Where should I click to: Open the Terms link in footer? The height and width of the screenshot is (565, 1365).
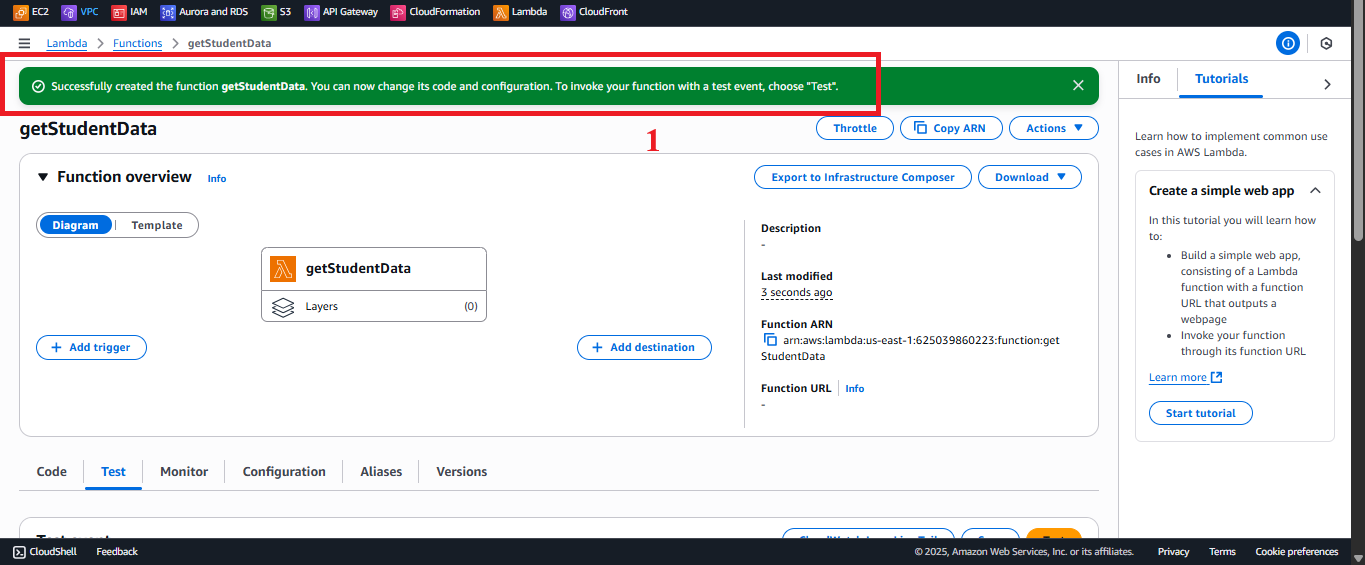coord(1222,551)
